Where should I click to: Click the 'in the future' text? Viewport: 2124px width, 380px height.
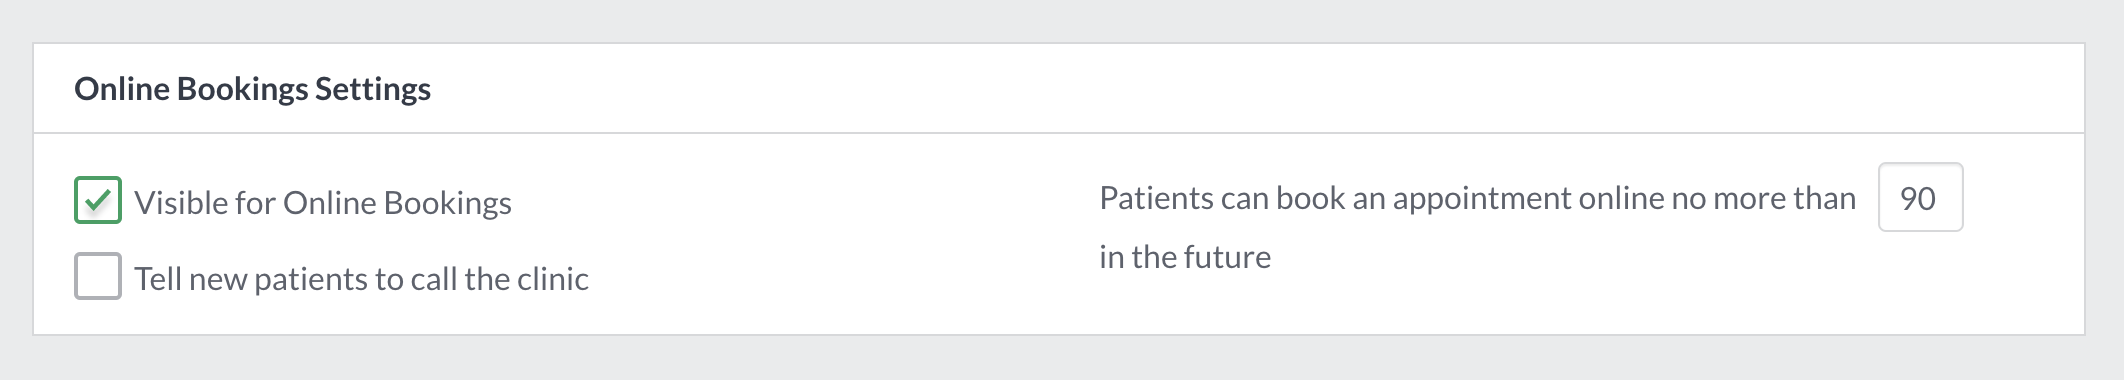pyautogui.click(x=1185, y=257)
